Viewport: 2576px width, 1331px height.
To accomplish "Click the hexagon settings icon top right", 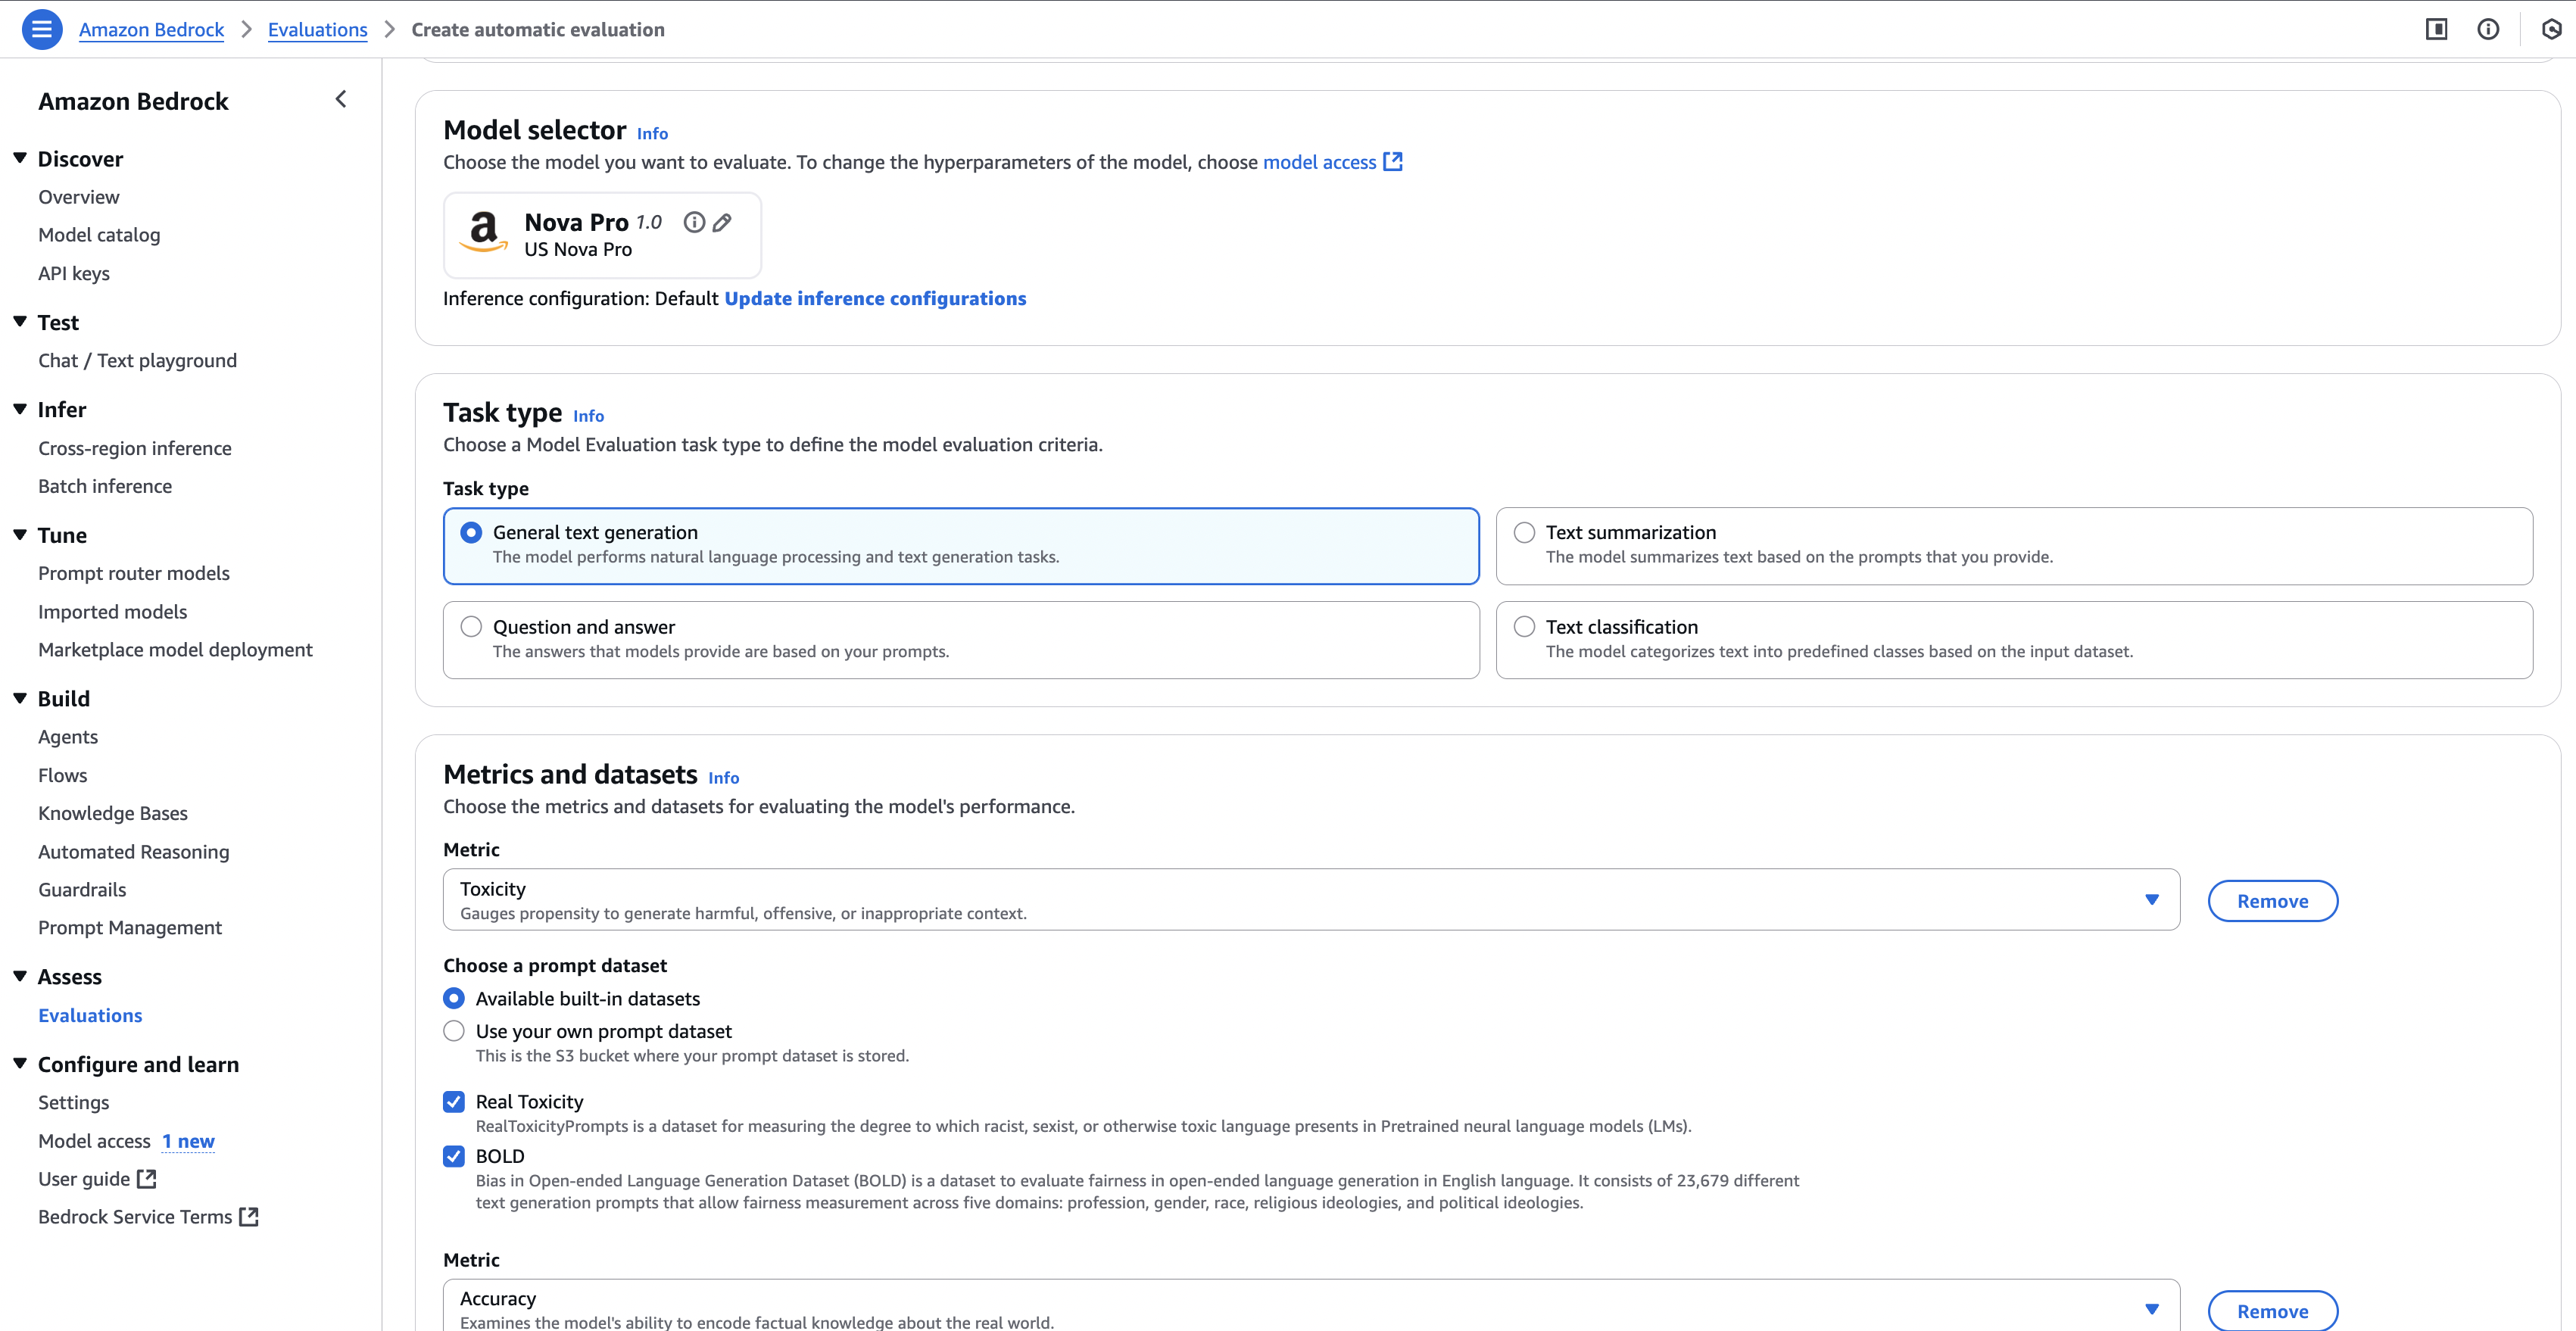I will (x=2551, y=29).
